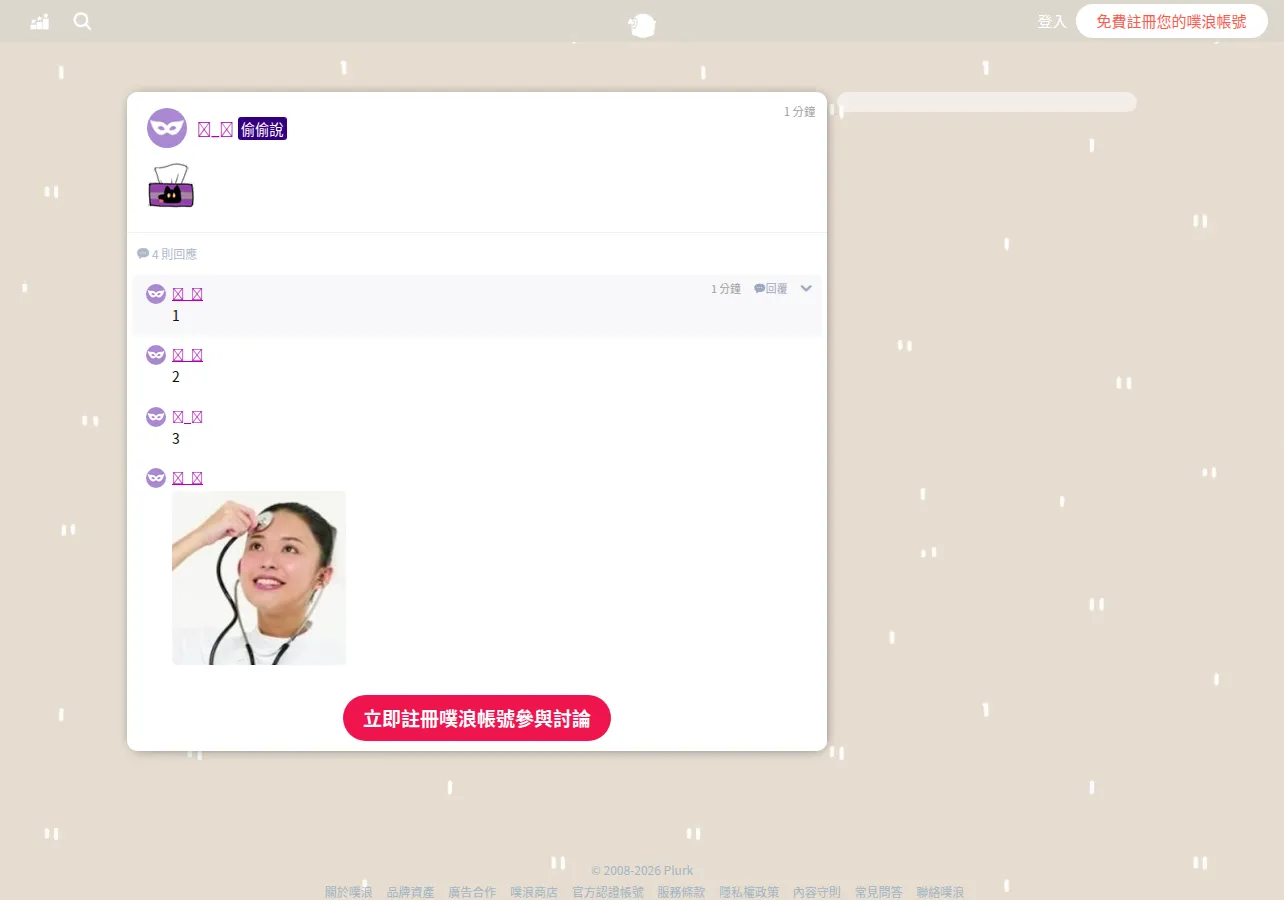
Task: Click the mask avatar beside reply 3
Action: (x=156, y=417)
